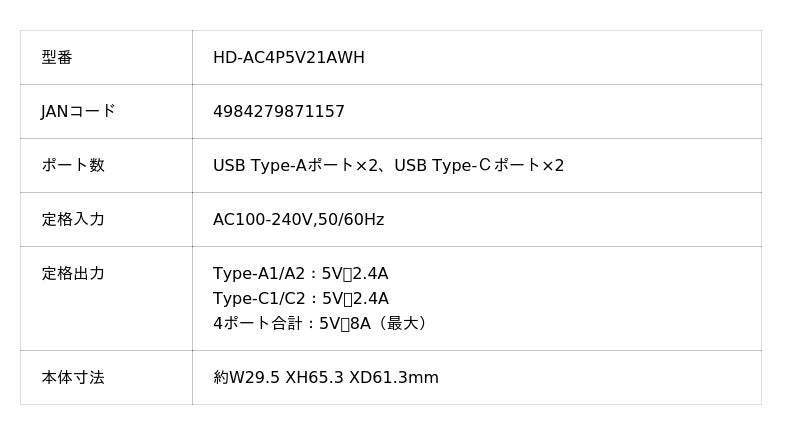Click the 8A total current value
Screen dimensions: 800x435
[x=359, y=324]
